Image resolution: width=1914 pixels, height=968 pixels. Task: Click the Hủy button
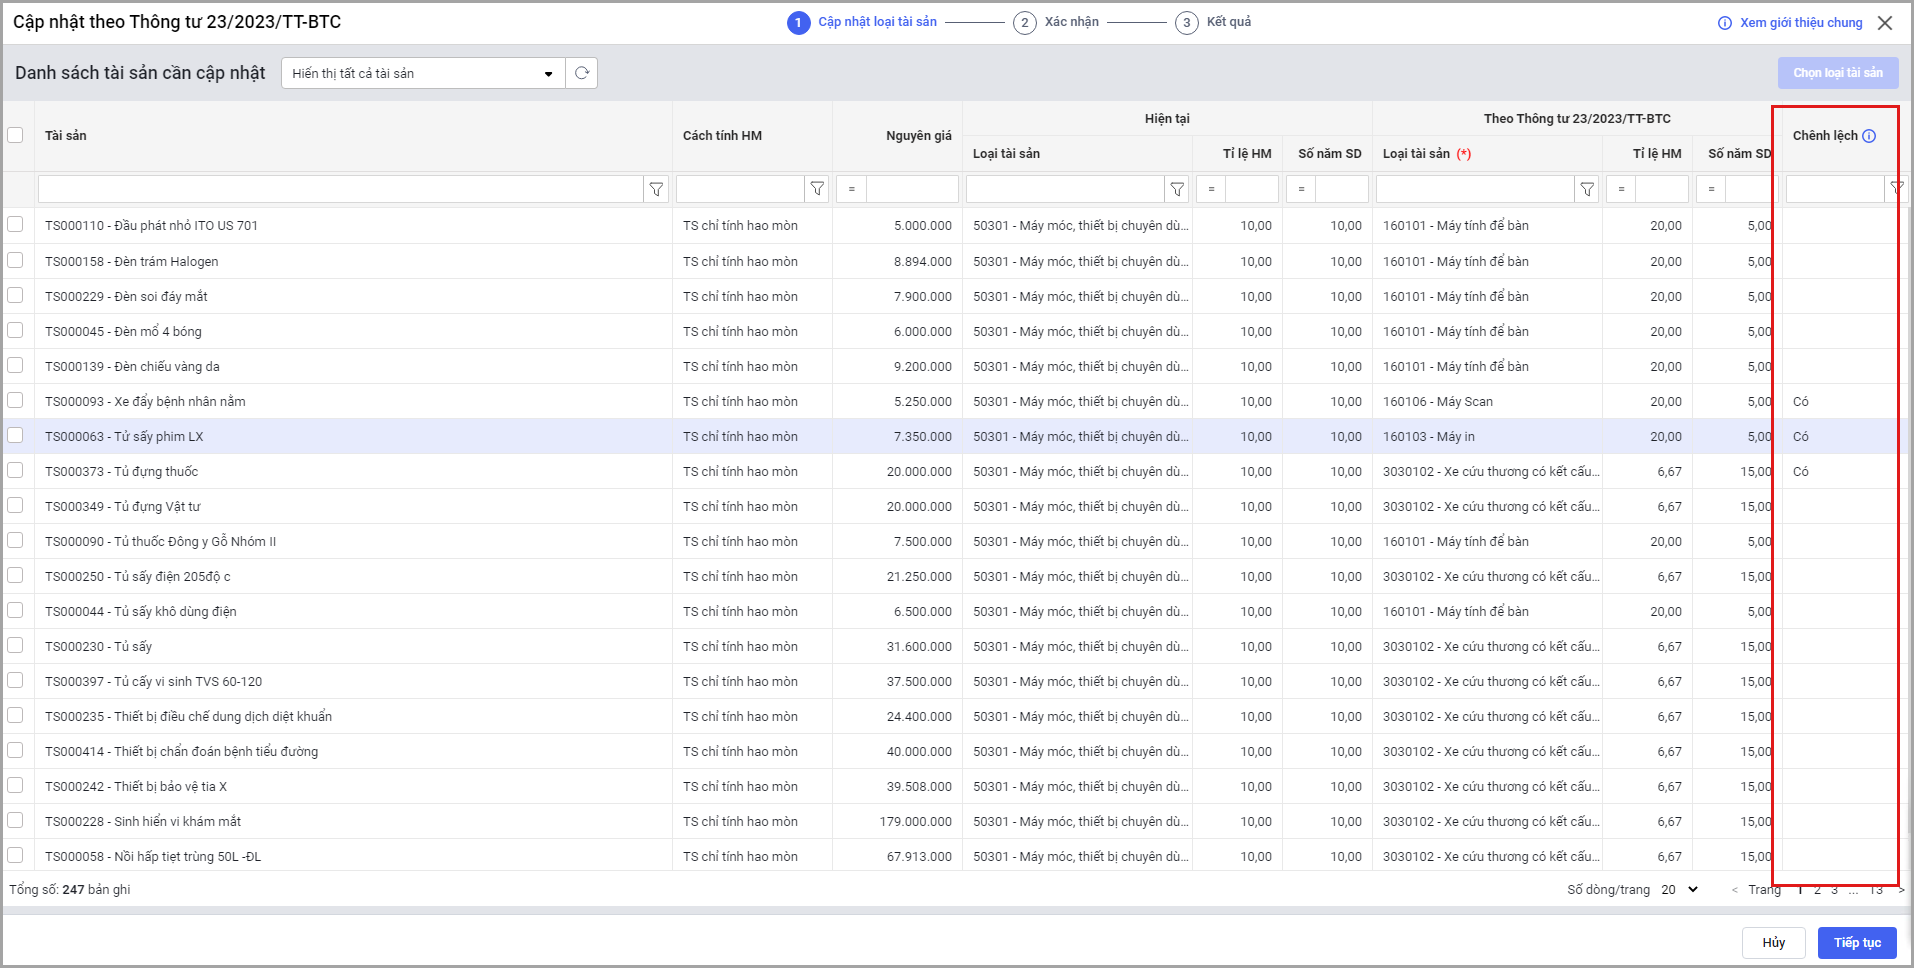point(1773,942)
